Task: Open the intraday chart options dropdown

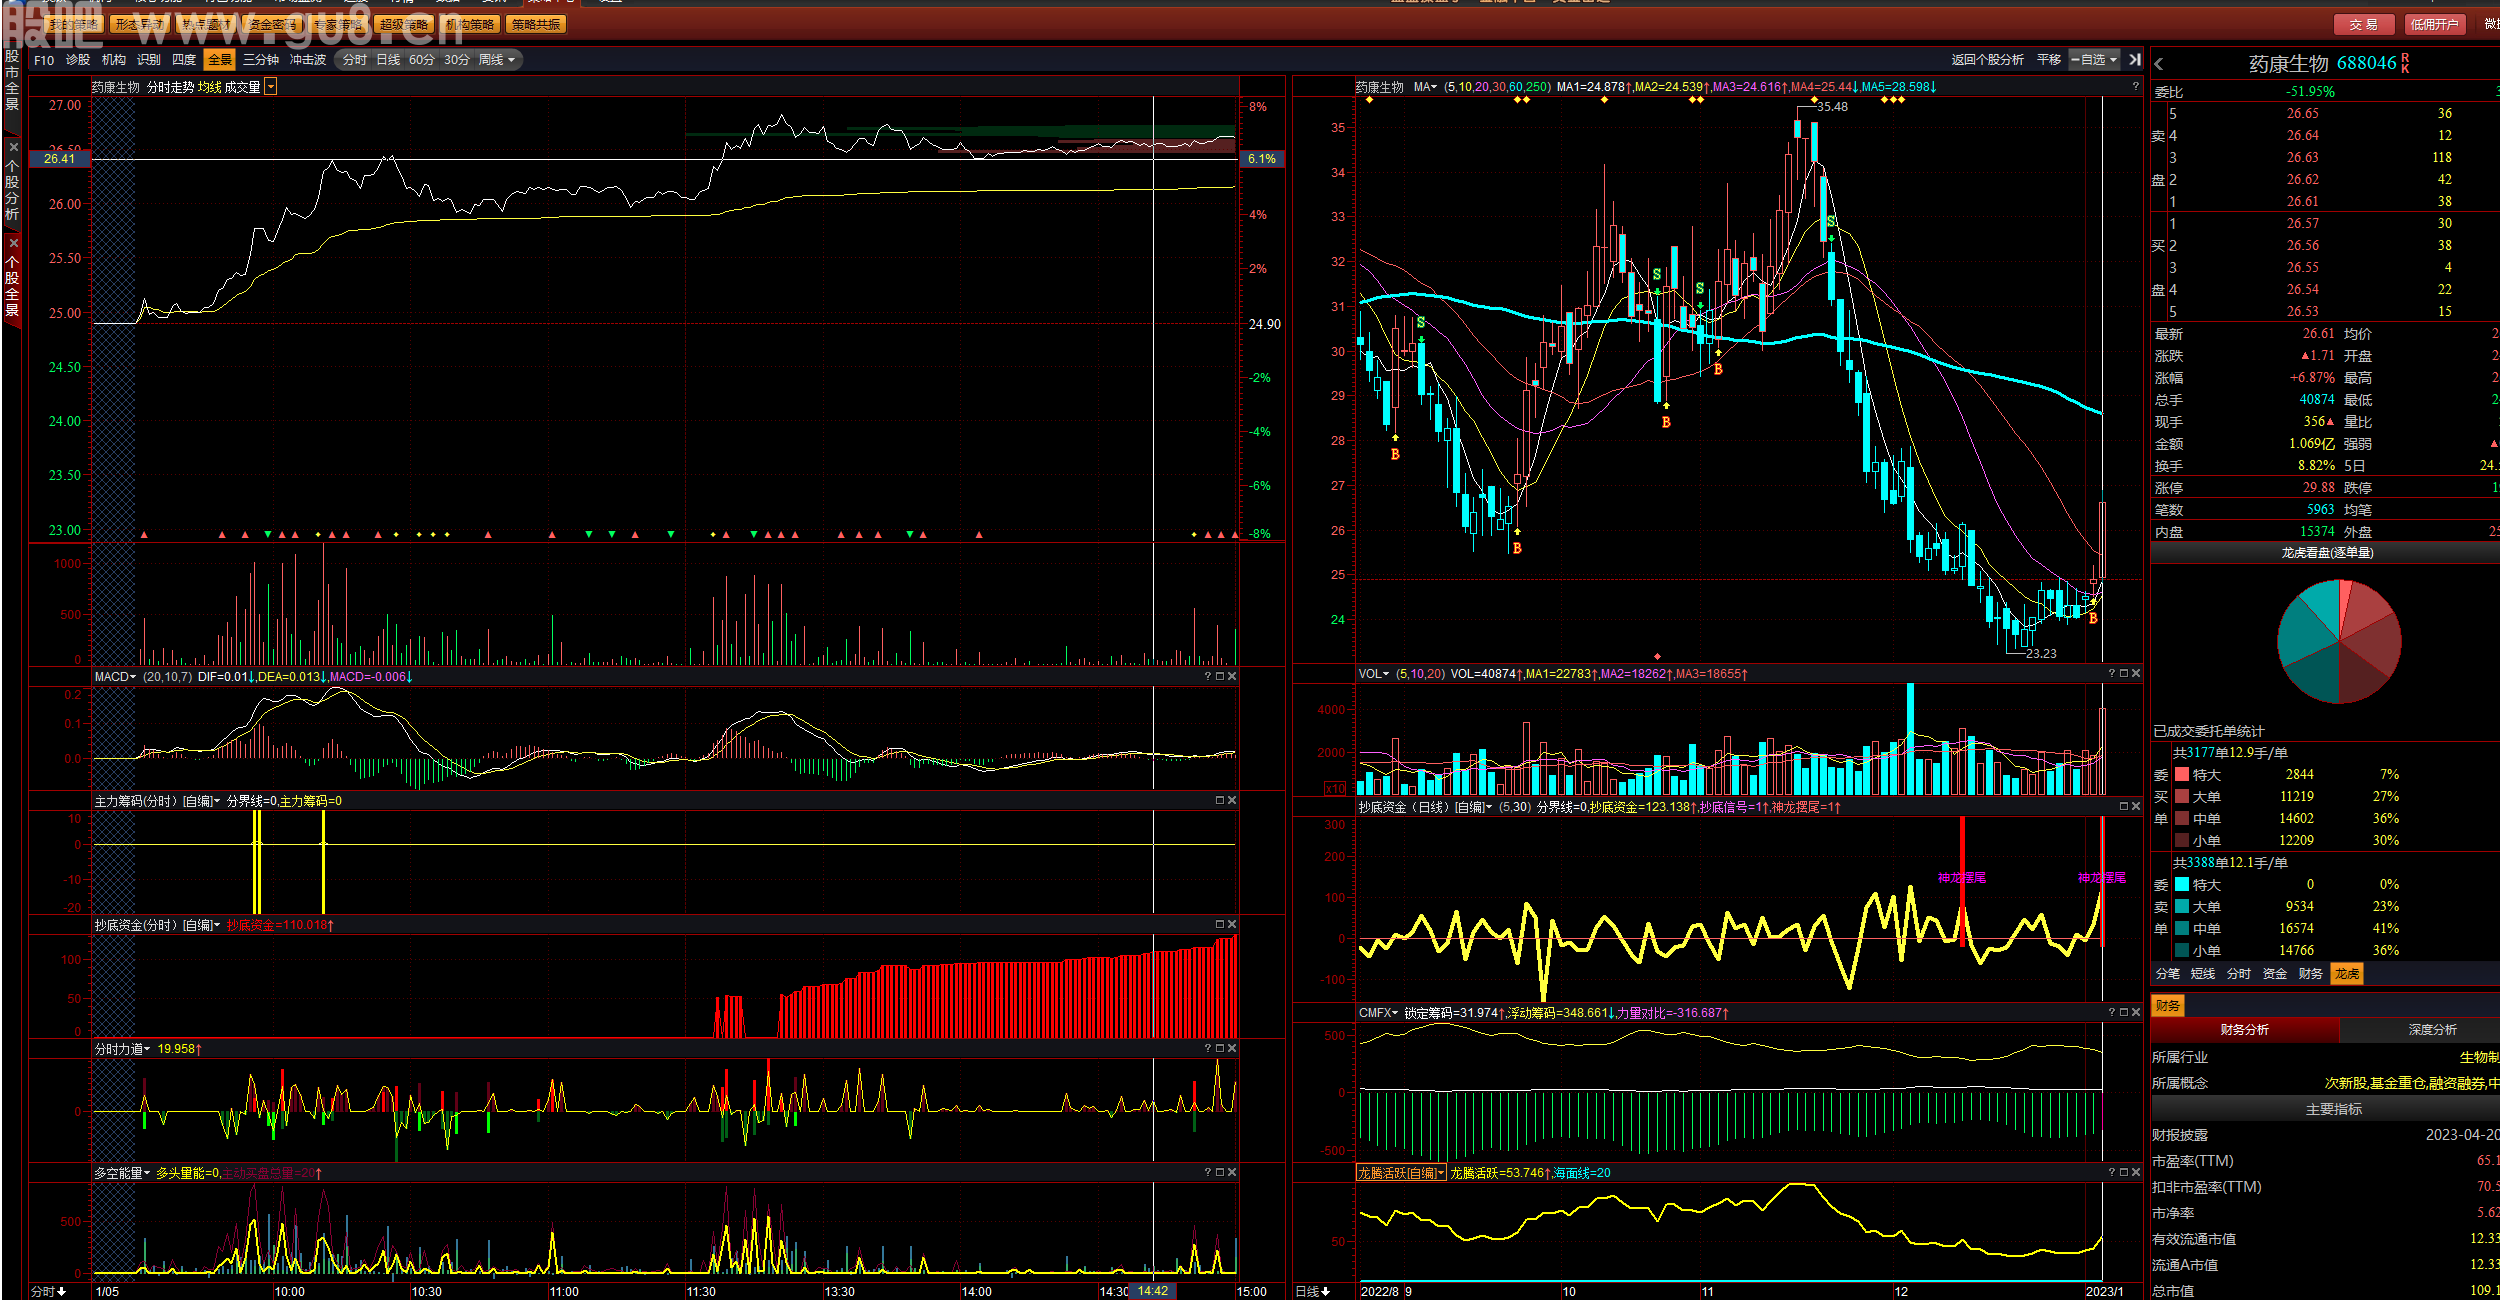Action: [x=271, y=88]
